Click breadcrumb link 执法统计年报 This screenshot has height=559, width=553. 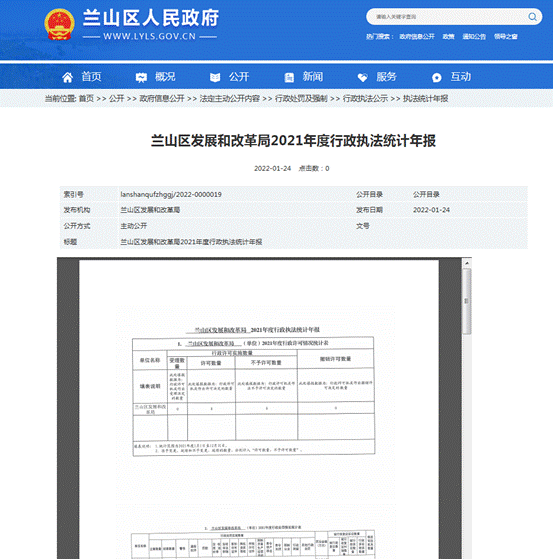click(425, 98)
